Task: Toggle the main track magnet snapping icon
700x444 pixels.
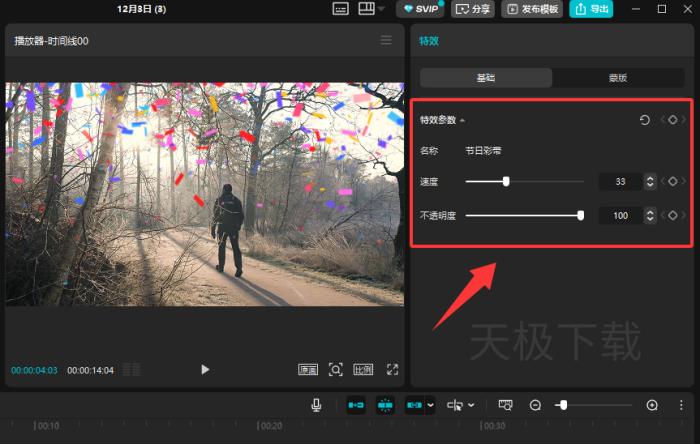Action: [x=355, y=405]
